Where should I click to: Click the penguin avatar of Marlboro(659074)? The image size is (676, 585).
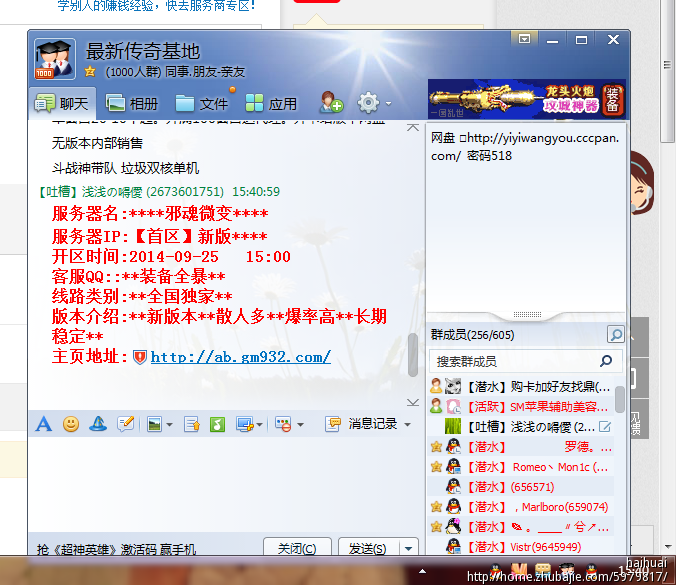(453, 507)
